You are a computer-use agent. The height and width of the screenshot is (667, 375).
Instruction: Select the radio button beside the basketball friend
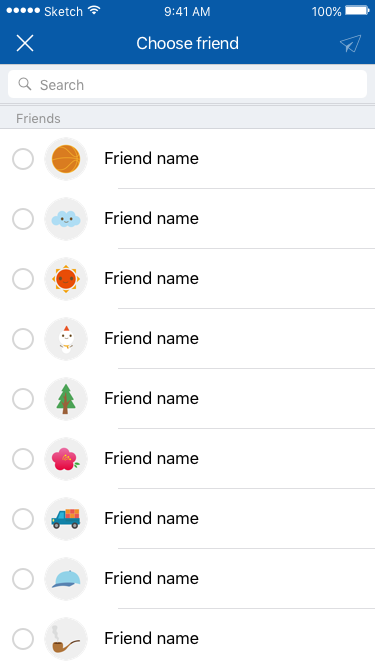[x=23, y=159]
